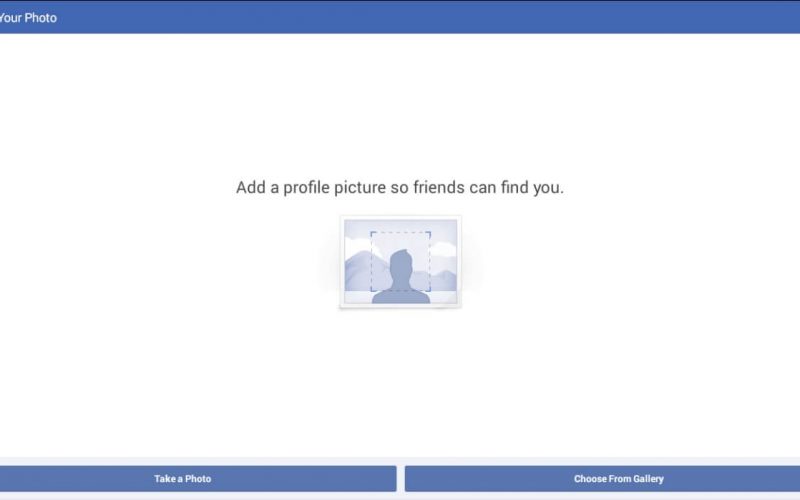This screenshot has width=800, height=500.
Task: Open Choose From Gallery option
Action: [603, 479]
